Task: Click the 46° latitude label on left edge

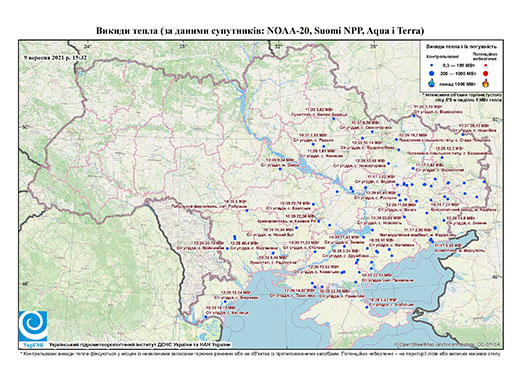Action: tap(26, 284)
